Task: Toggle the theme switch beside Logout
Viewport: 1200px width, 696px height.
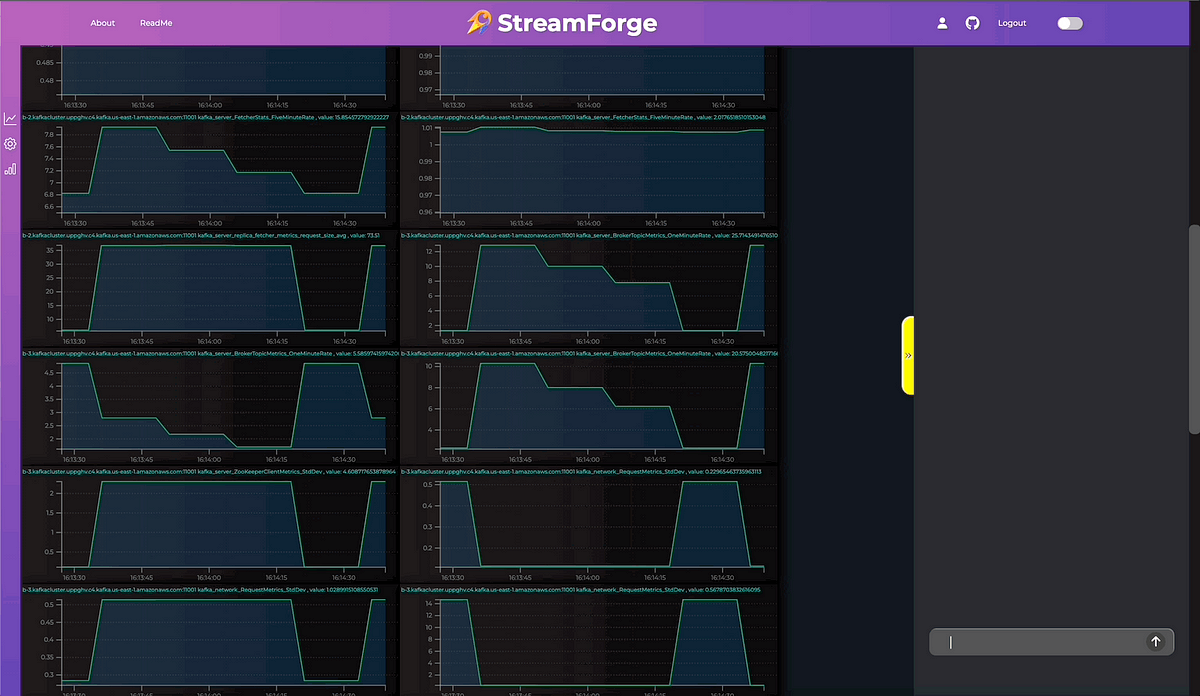Action: click(1069, 23)
